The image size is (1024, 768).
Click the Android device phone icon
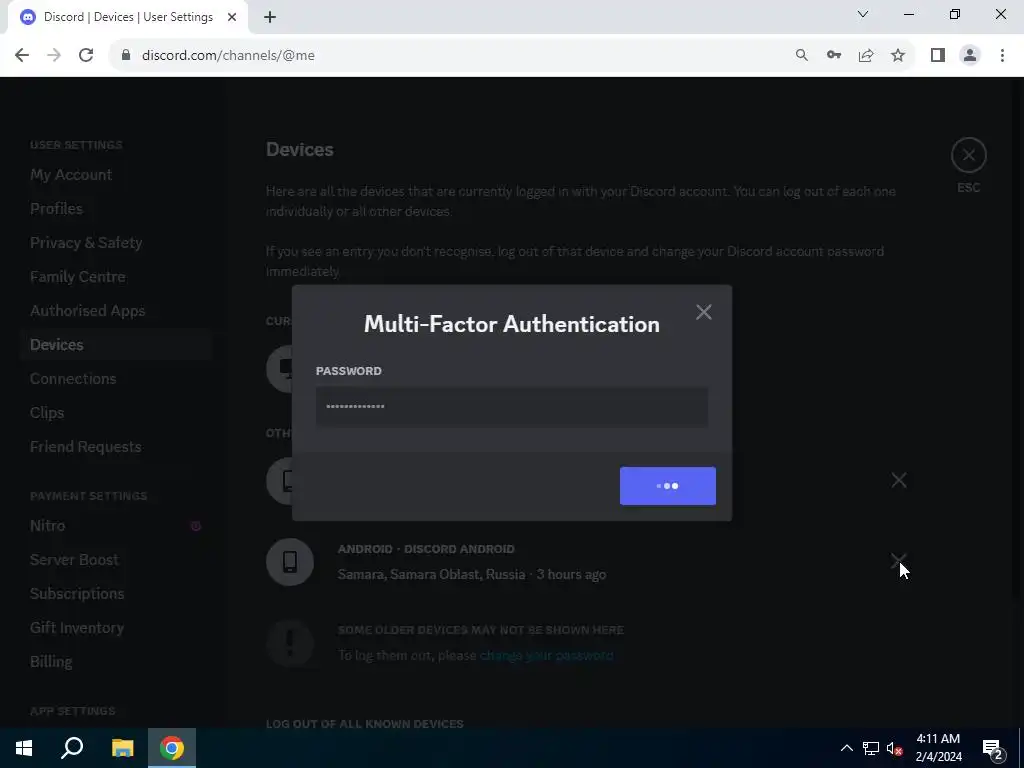(290, 562)
